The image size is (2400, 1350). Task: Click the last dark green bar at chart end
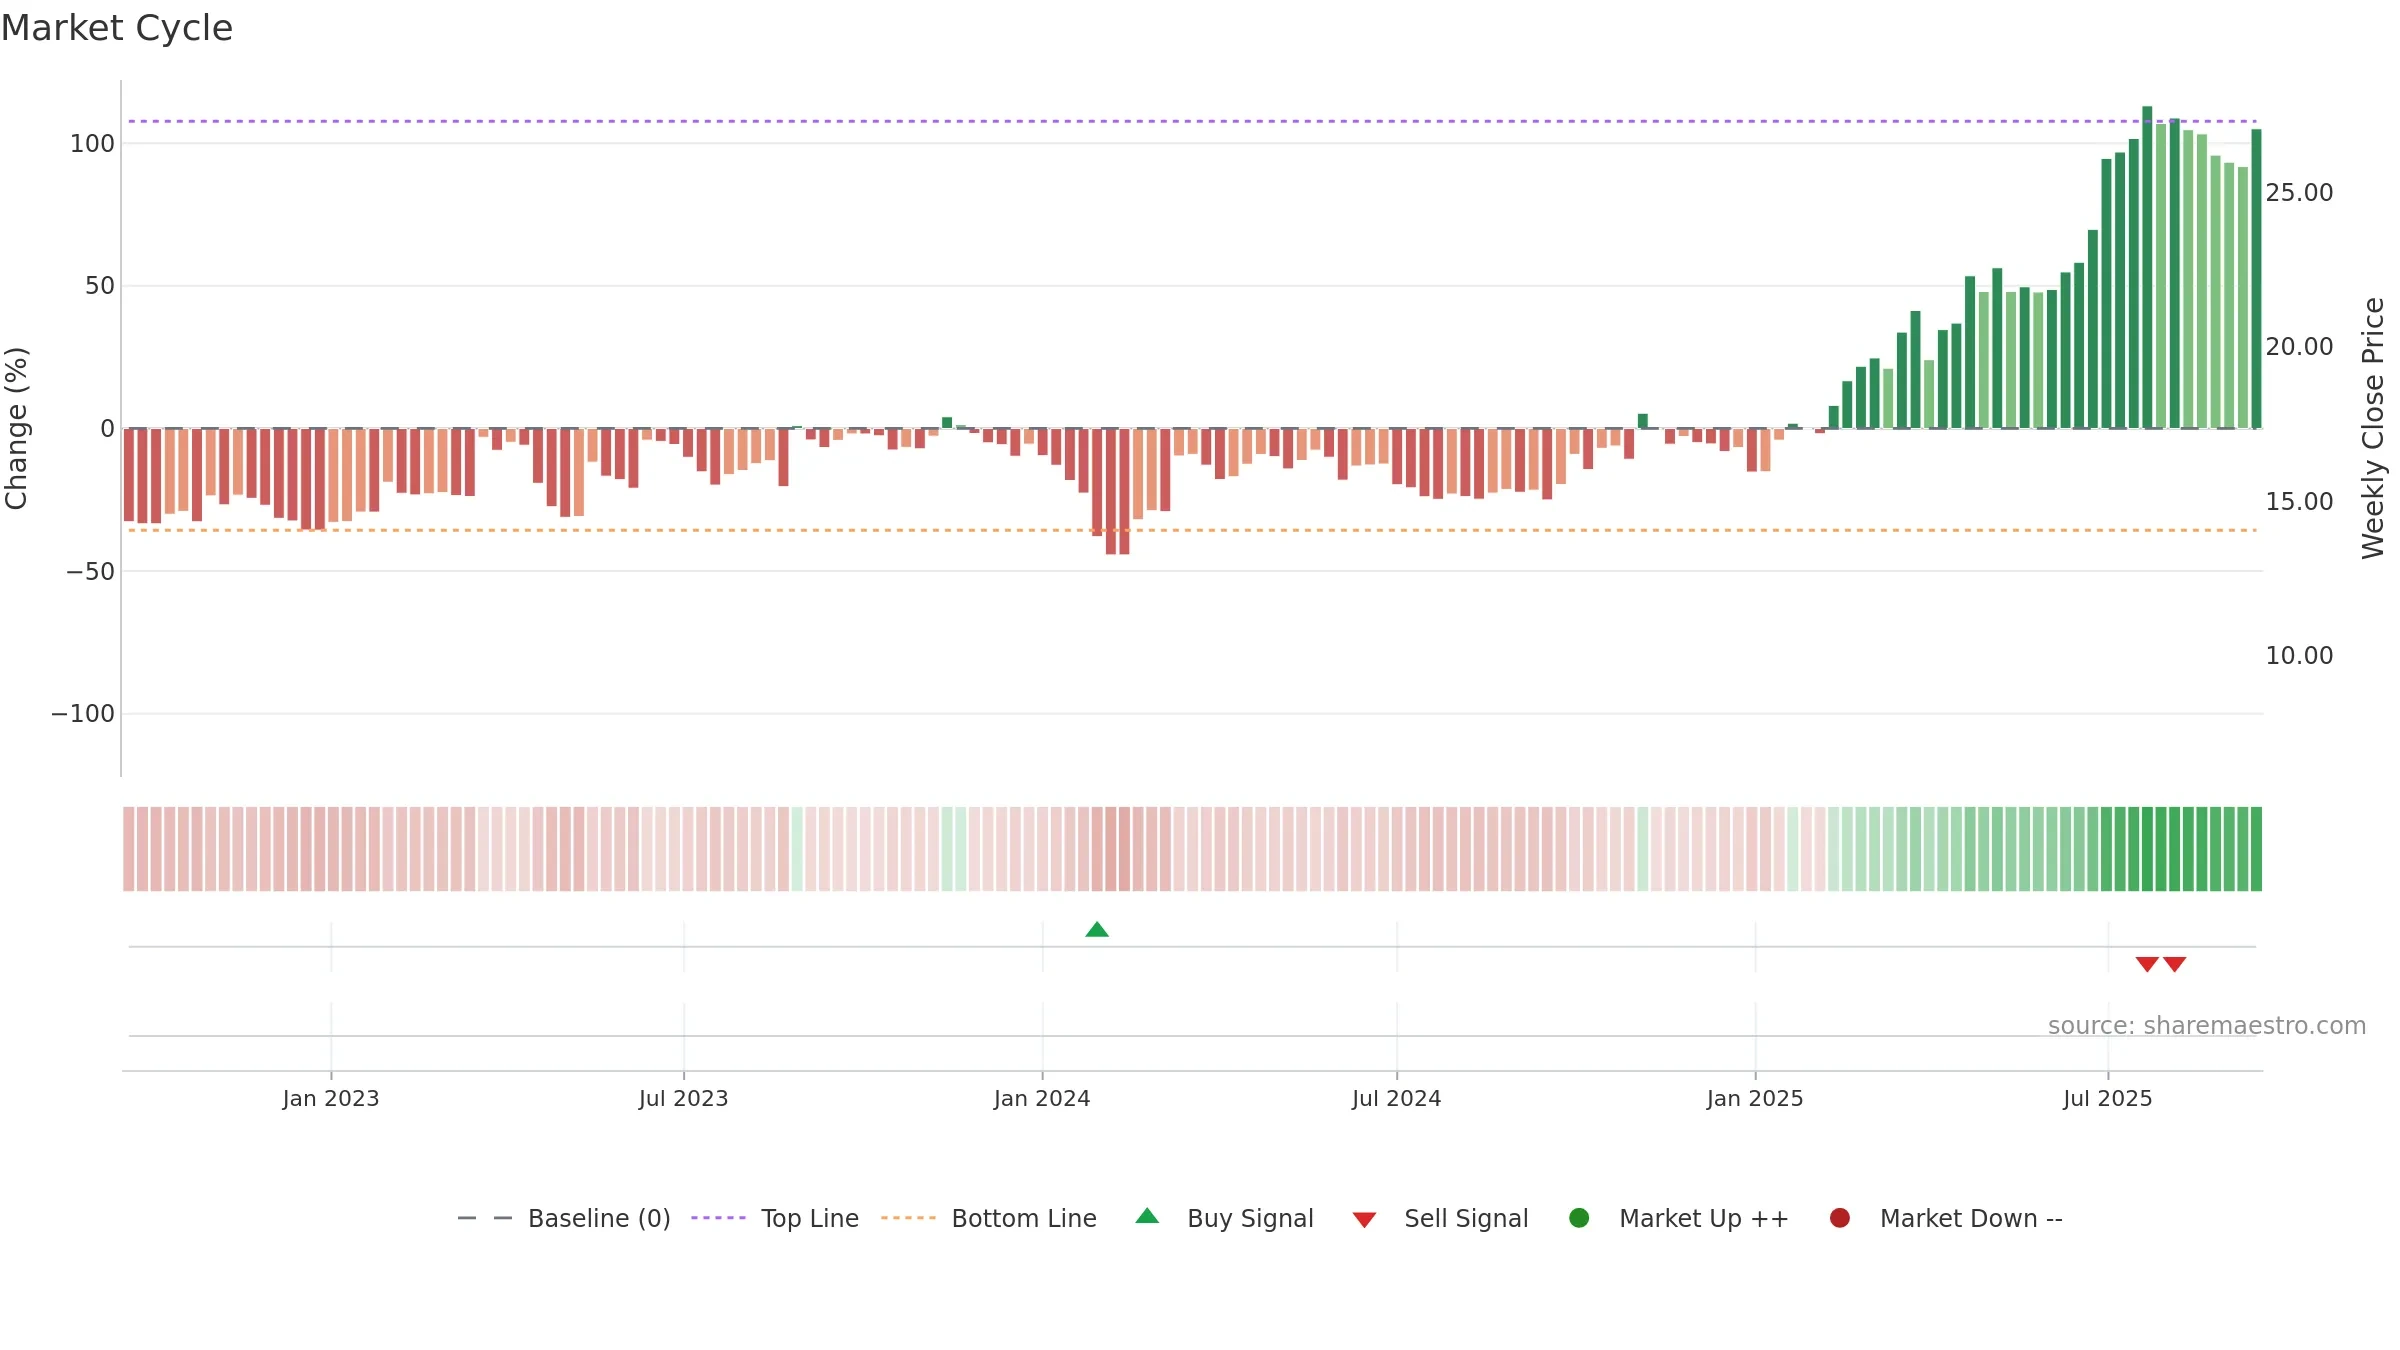(2256, 279)
